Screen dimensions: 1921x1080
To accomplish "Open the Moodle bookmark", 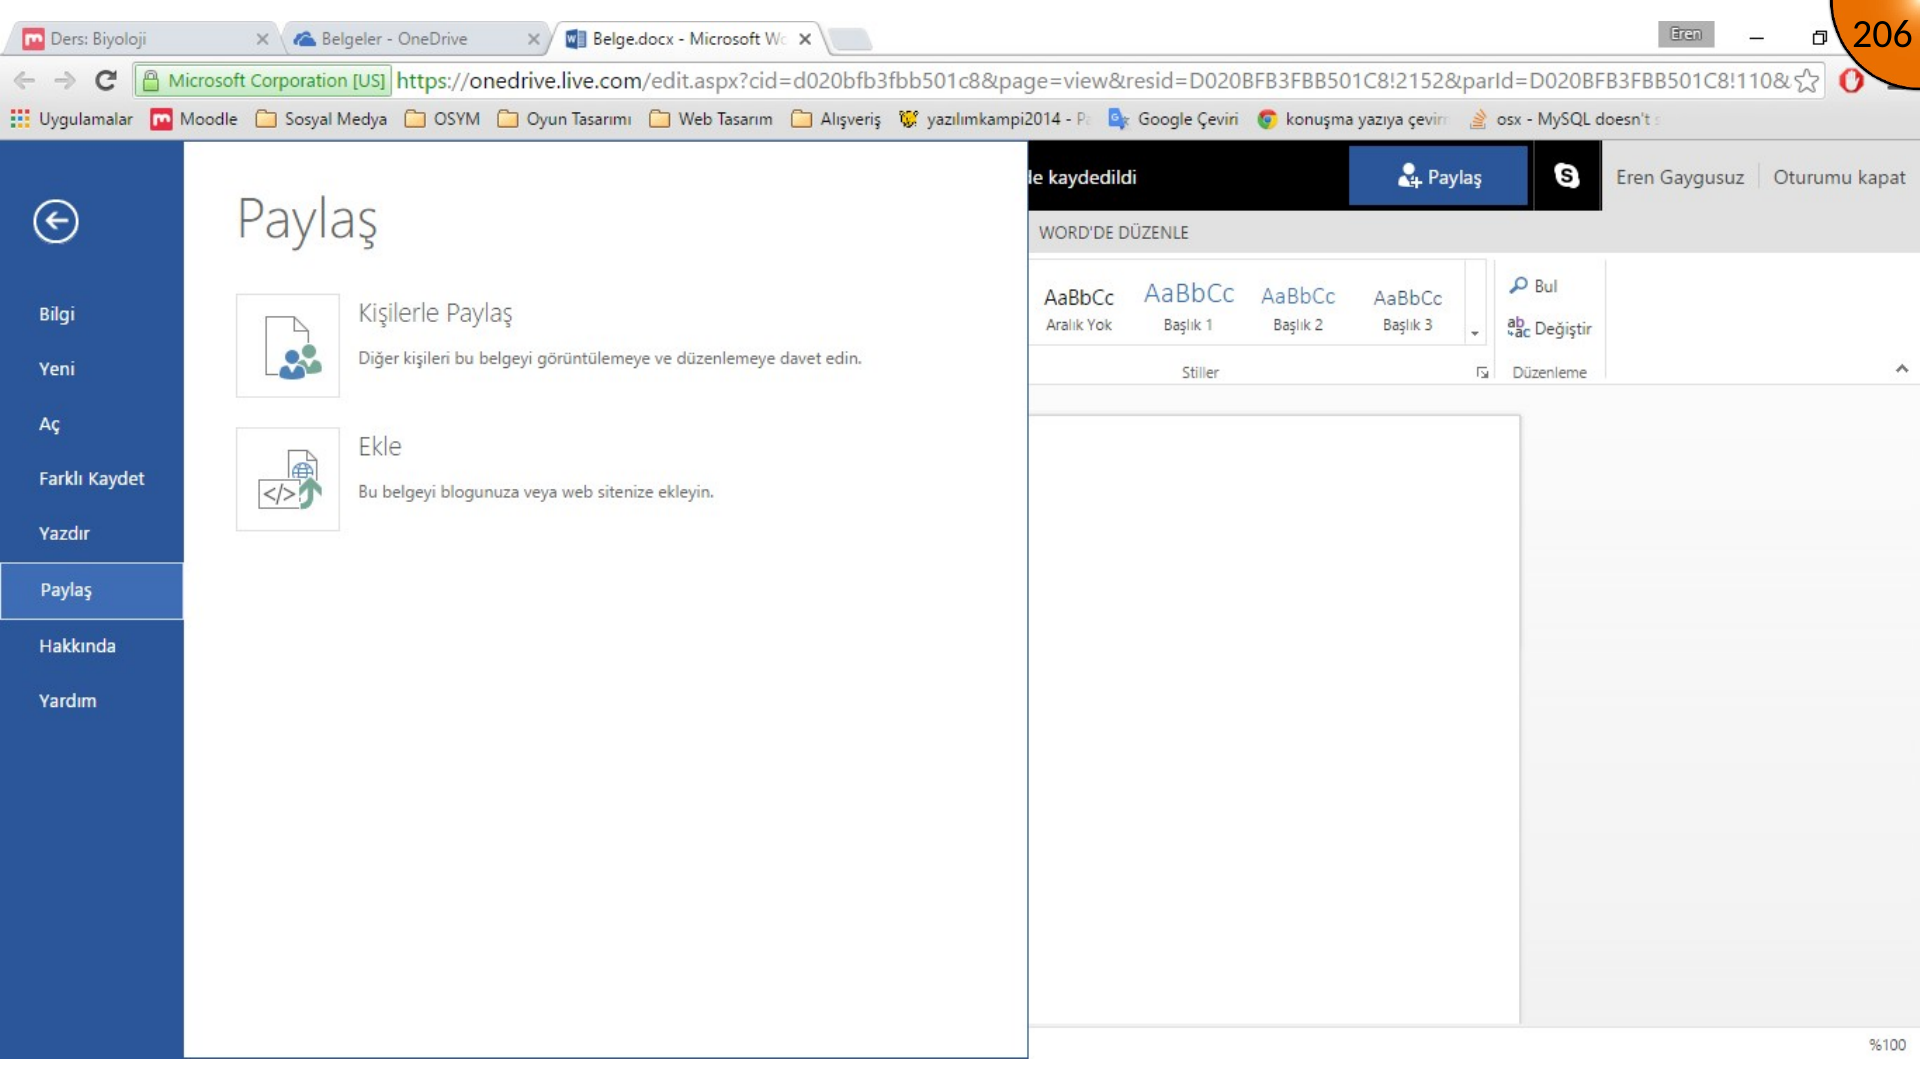I will pyautogui.click(x=194, y=119).
